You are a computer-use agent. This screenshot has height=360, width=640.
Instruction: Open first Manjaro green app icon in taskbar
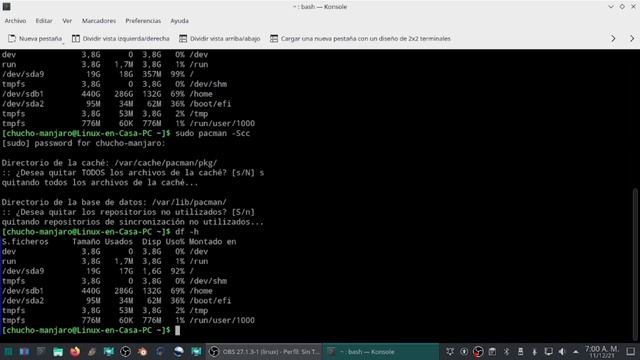coord(109,351)
